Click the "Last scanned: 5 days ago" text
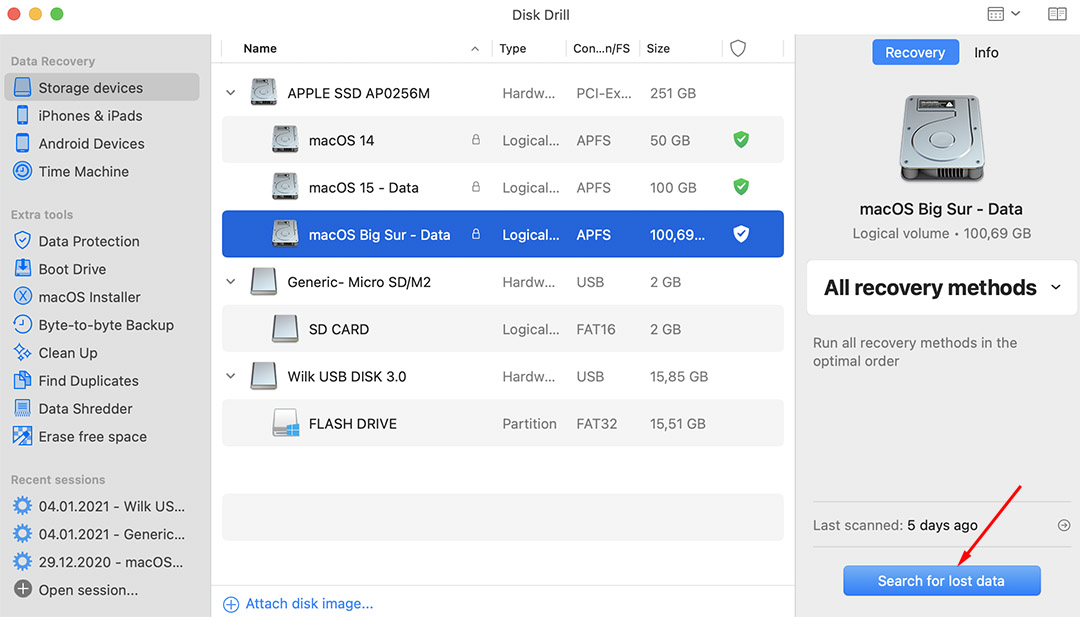1080x617 pixels. coord(895,525)
